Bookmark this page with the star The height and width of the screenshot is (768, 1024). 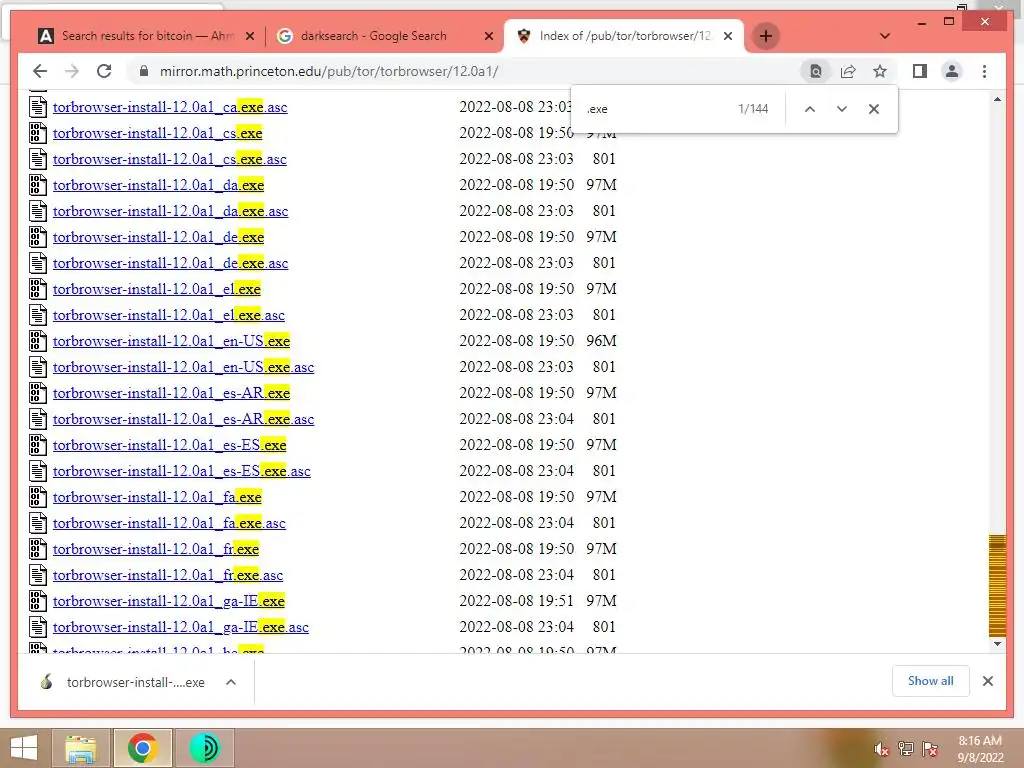(x=880, y=71)
